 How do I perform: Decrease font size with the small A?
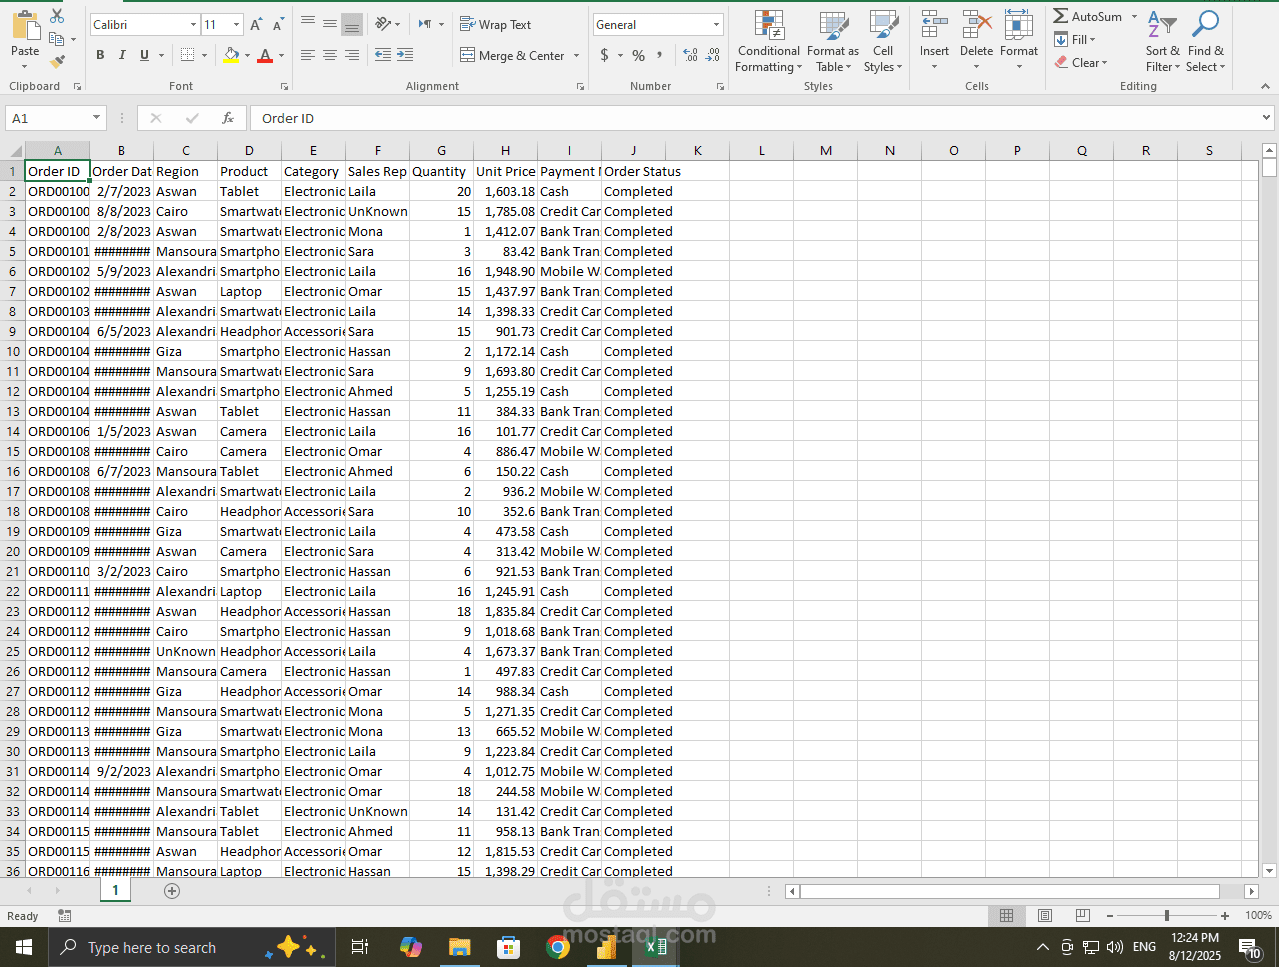click(x=277, y=24)
